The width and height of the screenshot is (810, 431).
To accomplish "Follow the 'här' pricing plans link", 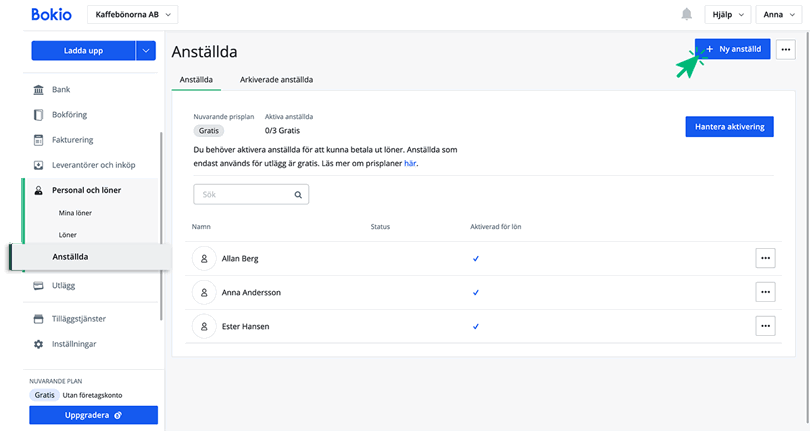I will coord(410,163).
